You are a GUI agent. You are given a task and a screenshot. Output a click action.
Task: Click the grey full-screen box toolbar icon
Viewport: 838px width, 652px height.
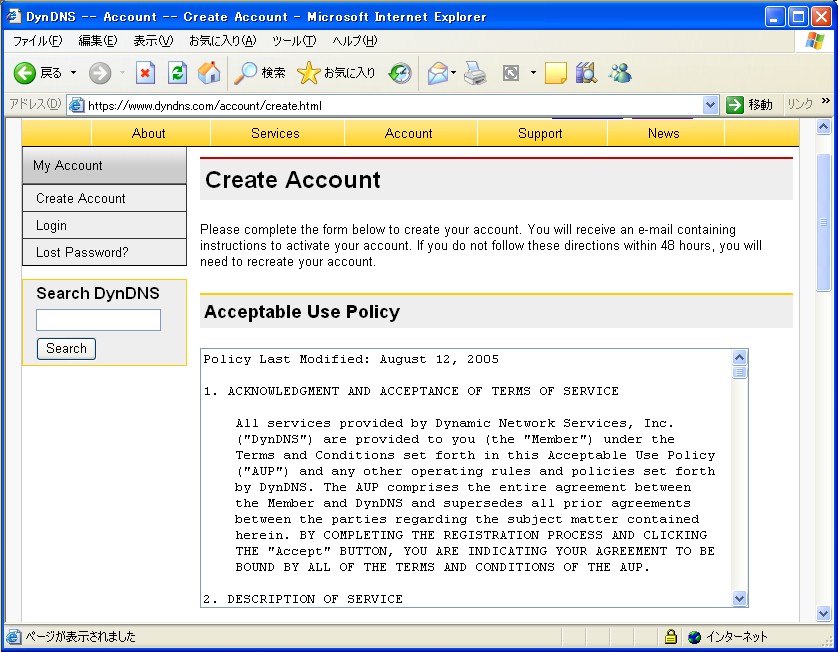tap(511, 73)
